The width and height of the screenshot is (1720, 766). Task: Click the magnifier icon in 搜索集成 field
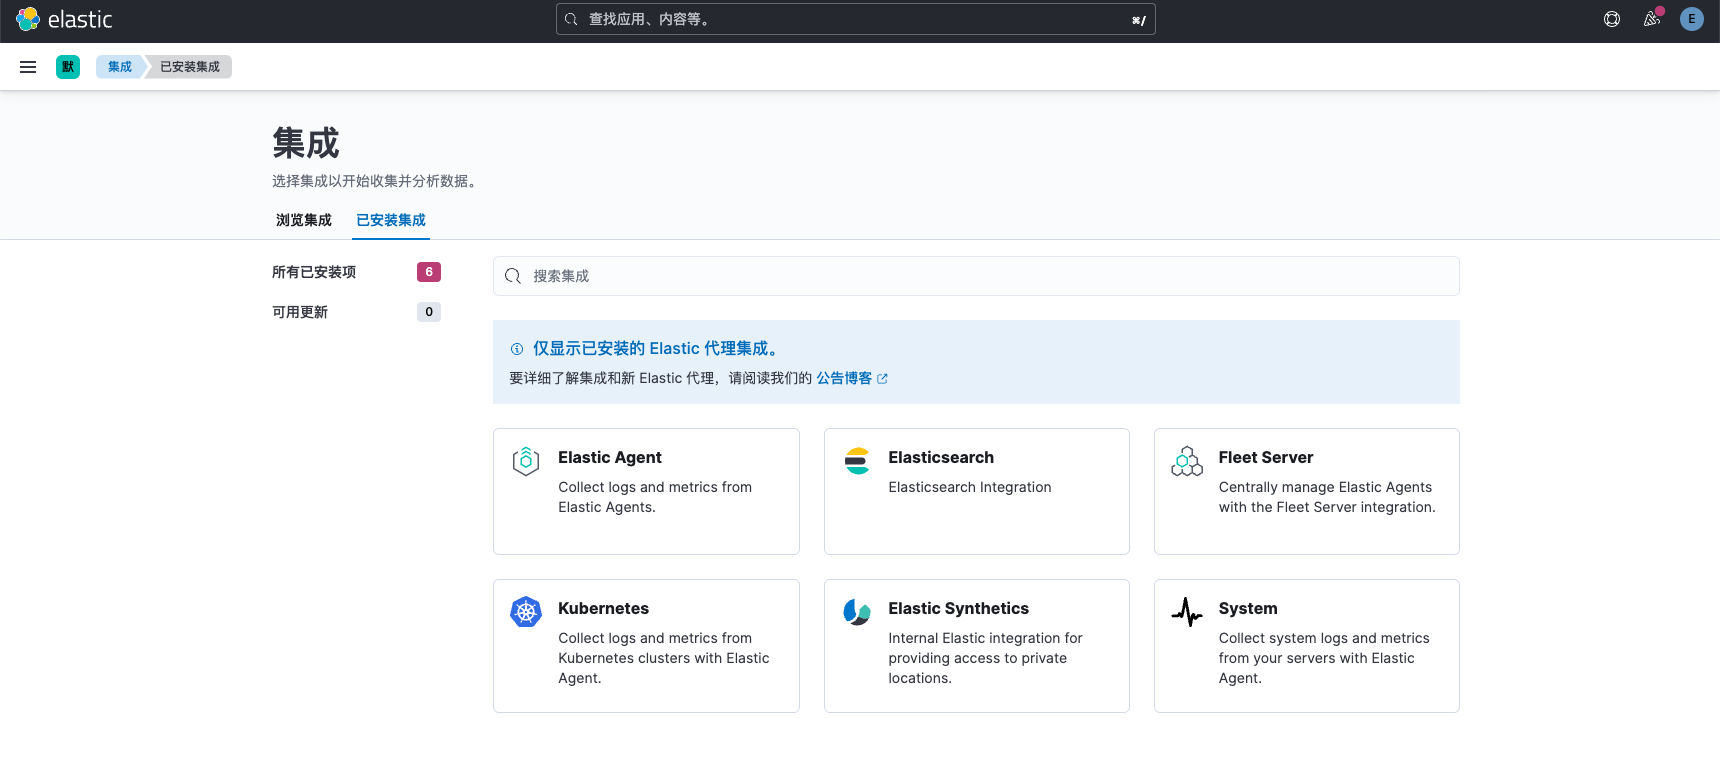point(513,276)
